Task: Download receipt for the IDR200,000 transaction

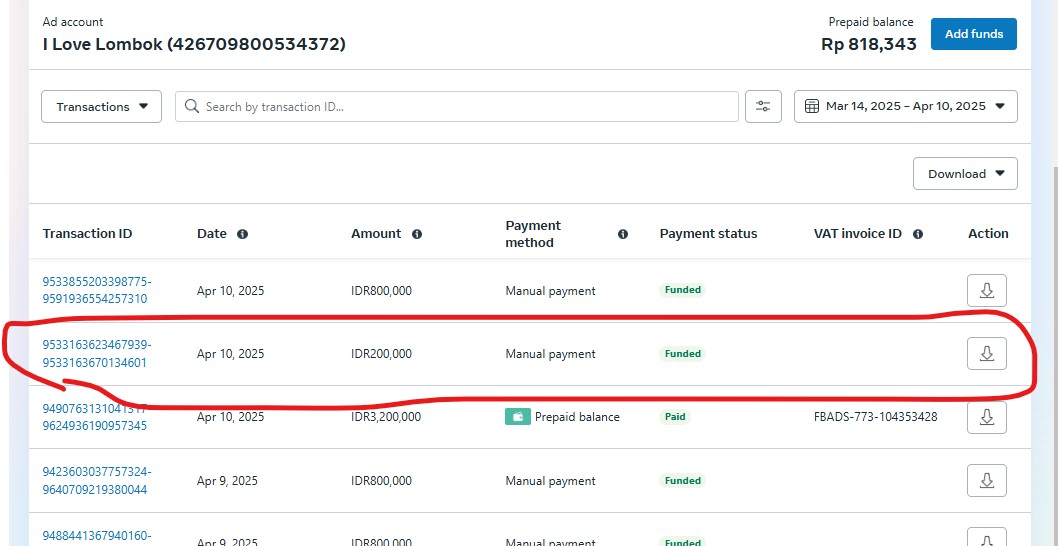Action: (x=986, y=353)
